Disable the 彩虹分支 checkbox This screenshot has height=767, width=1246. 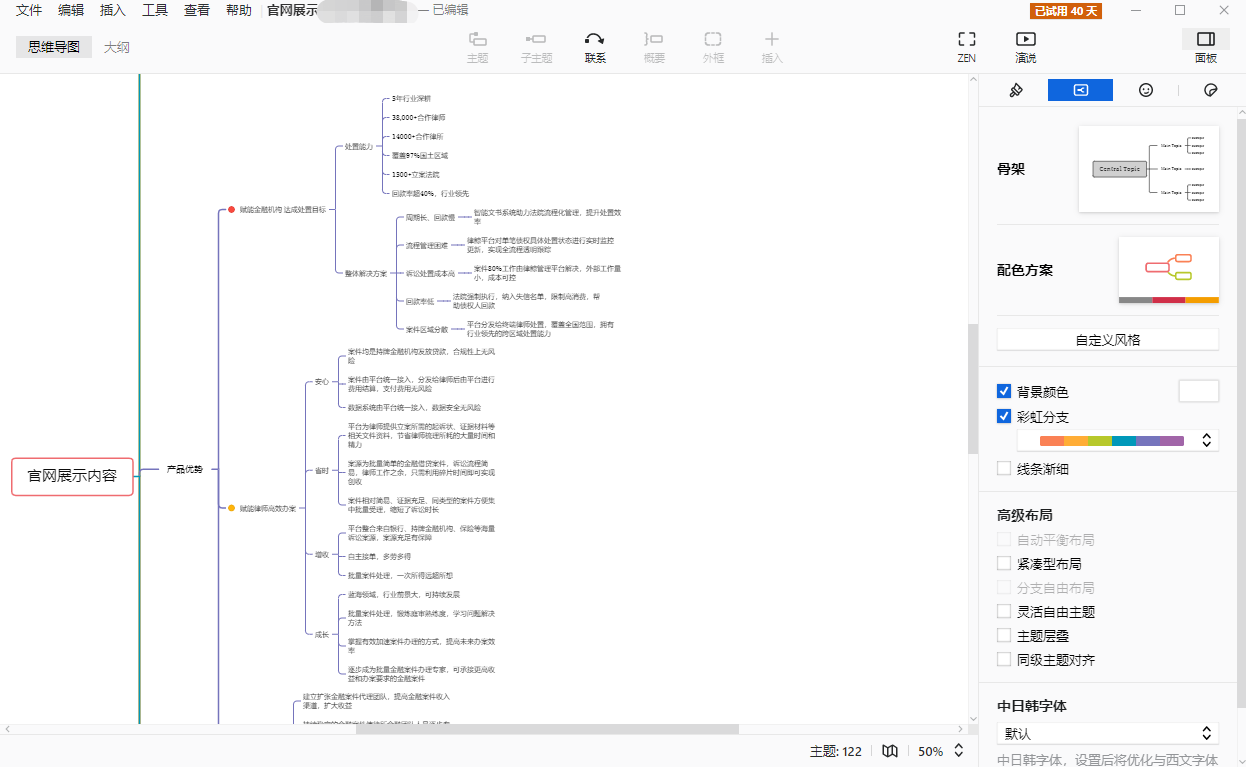tap(1004, 417)
